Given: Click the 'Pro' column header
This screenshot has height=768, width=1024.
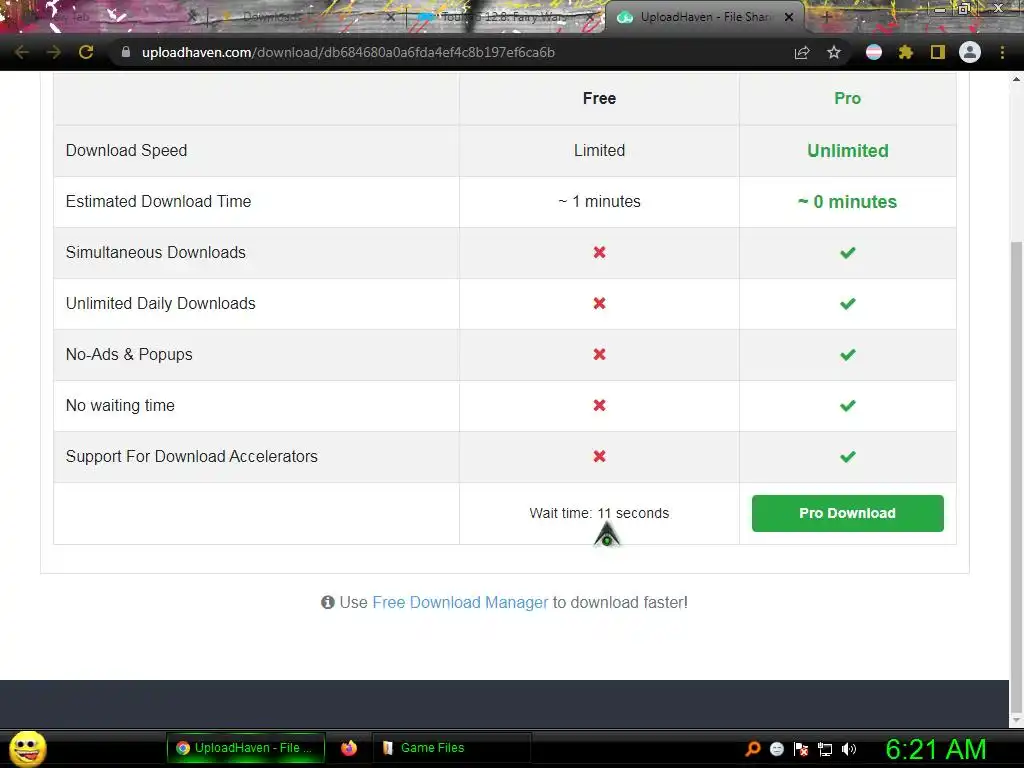Looking at the screenshot, I should point(847,99).
